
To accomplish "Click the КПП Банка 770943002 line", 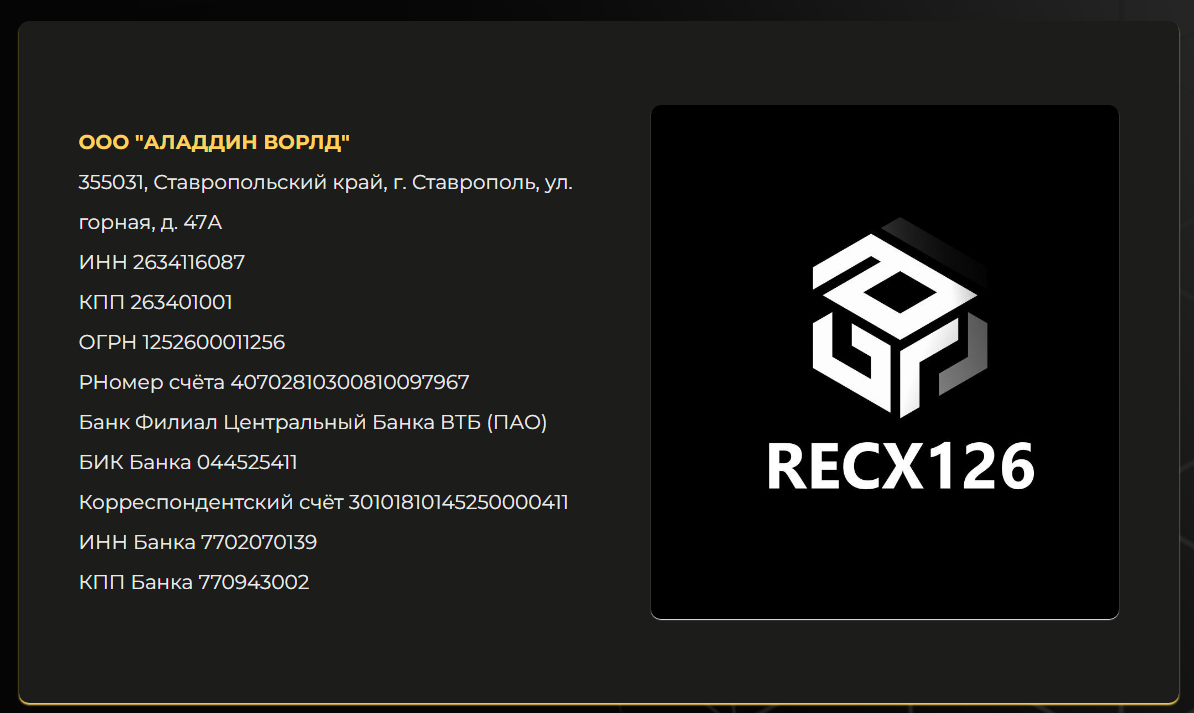I will (x=194, y=582).
